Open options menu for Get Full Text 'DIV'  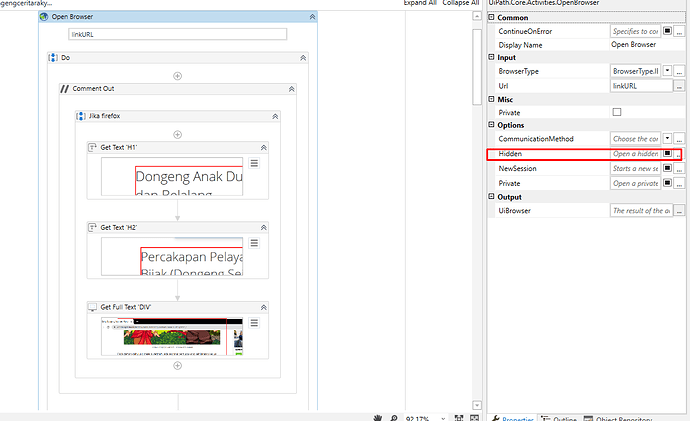tap(254, 323)
